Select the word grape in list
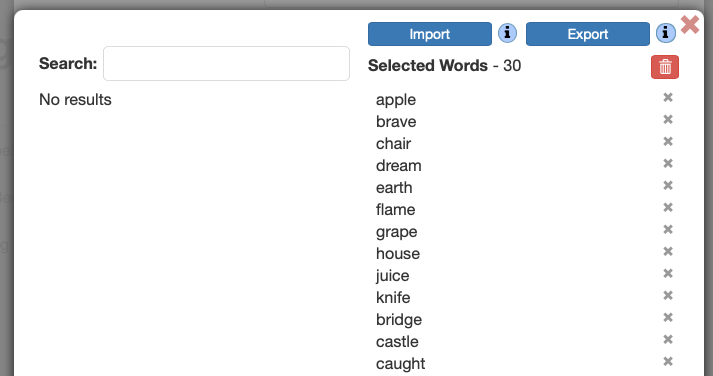The image size is (713, 376). point(397,232)
